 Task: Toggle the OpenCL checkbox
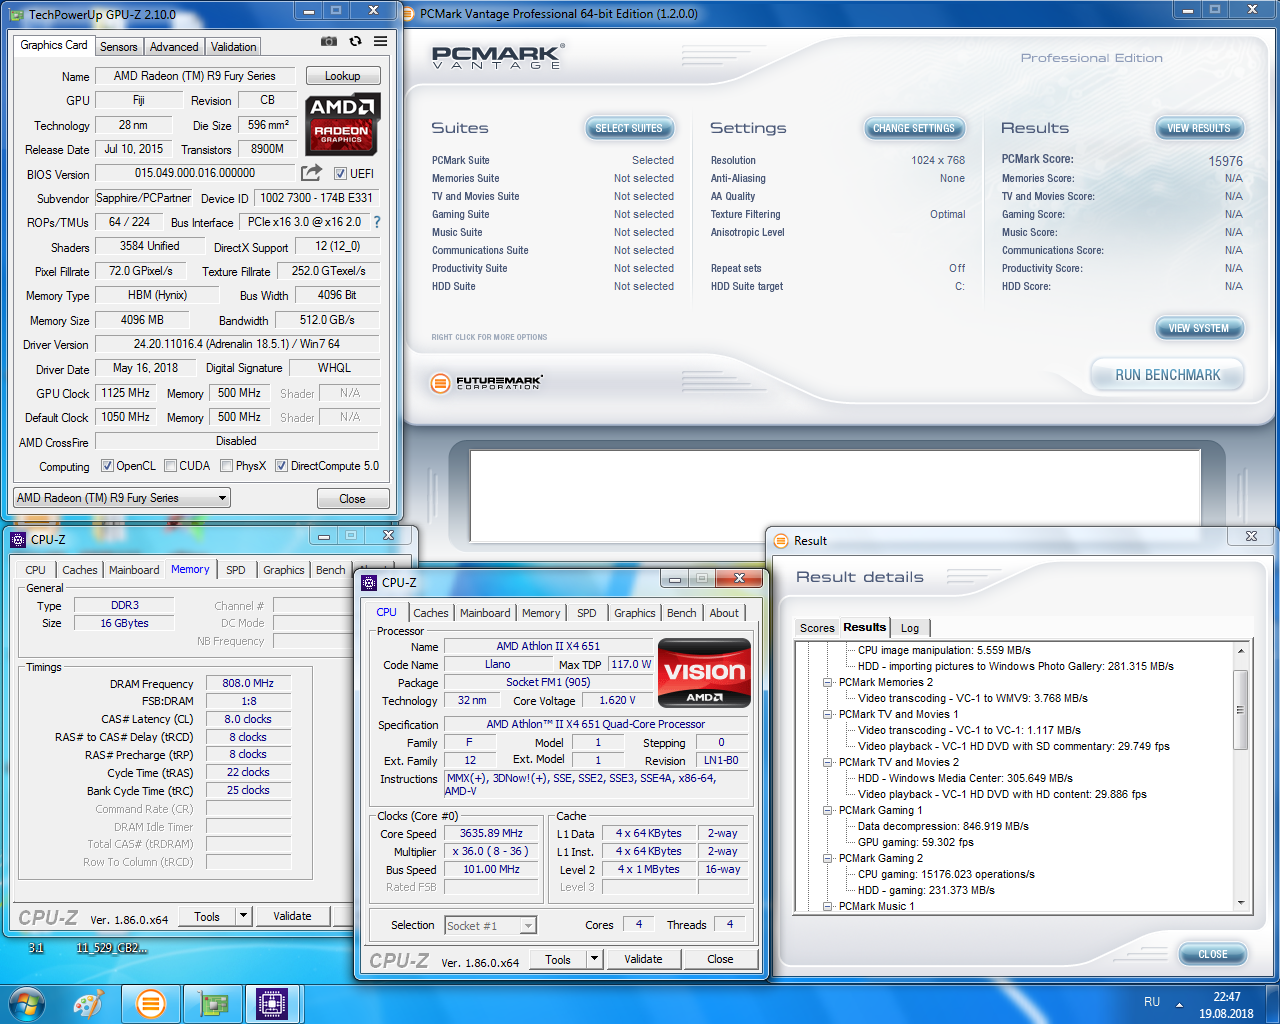coord(107,466)
